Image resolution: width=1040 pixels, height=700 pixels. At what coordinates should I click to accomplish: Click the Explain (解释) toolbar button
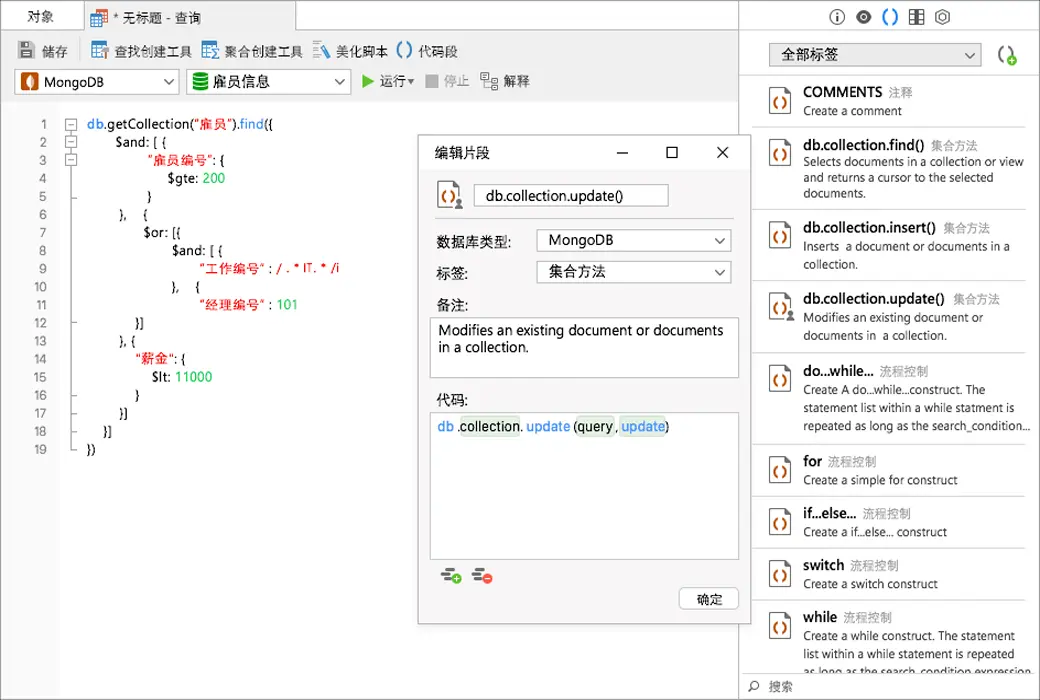click(x=505, y=82)
